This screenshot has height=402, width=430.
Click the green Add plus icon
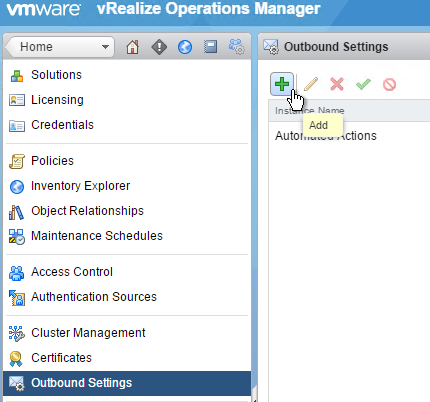pos(282,84)
